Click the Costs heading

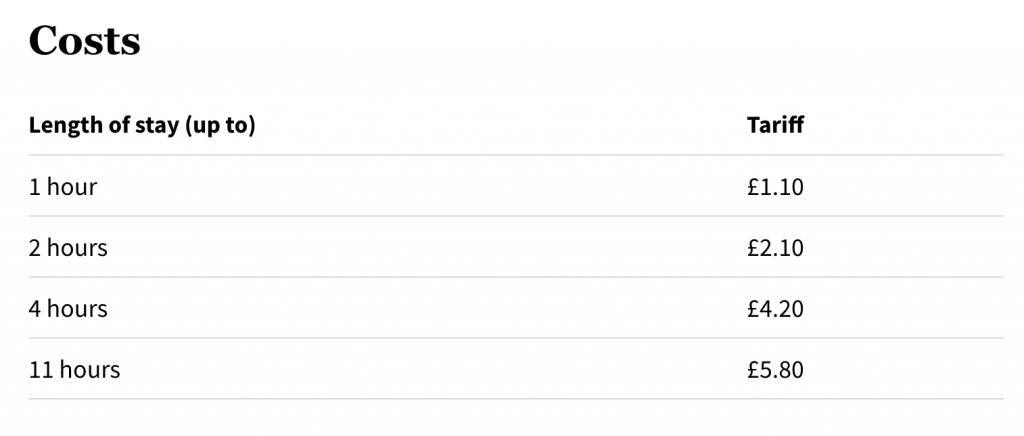point(84,41)
